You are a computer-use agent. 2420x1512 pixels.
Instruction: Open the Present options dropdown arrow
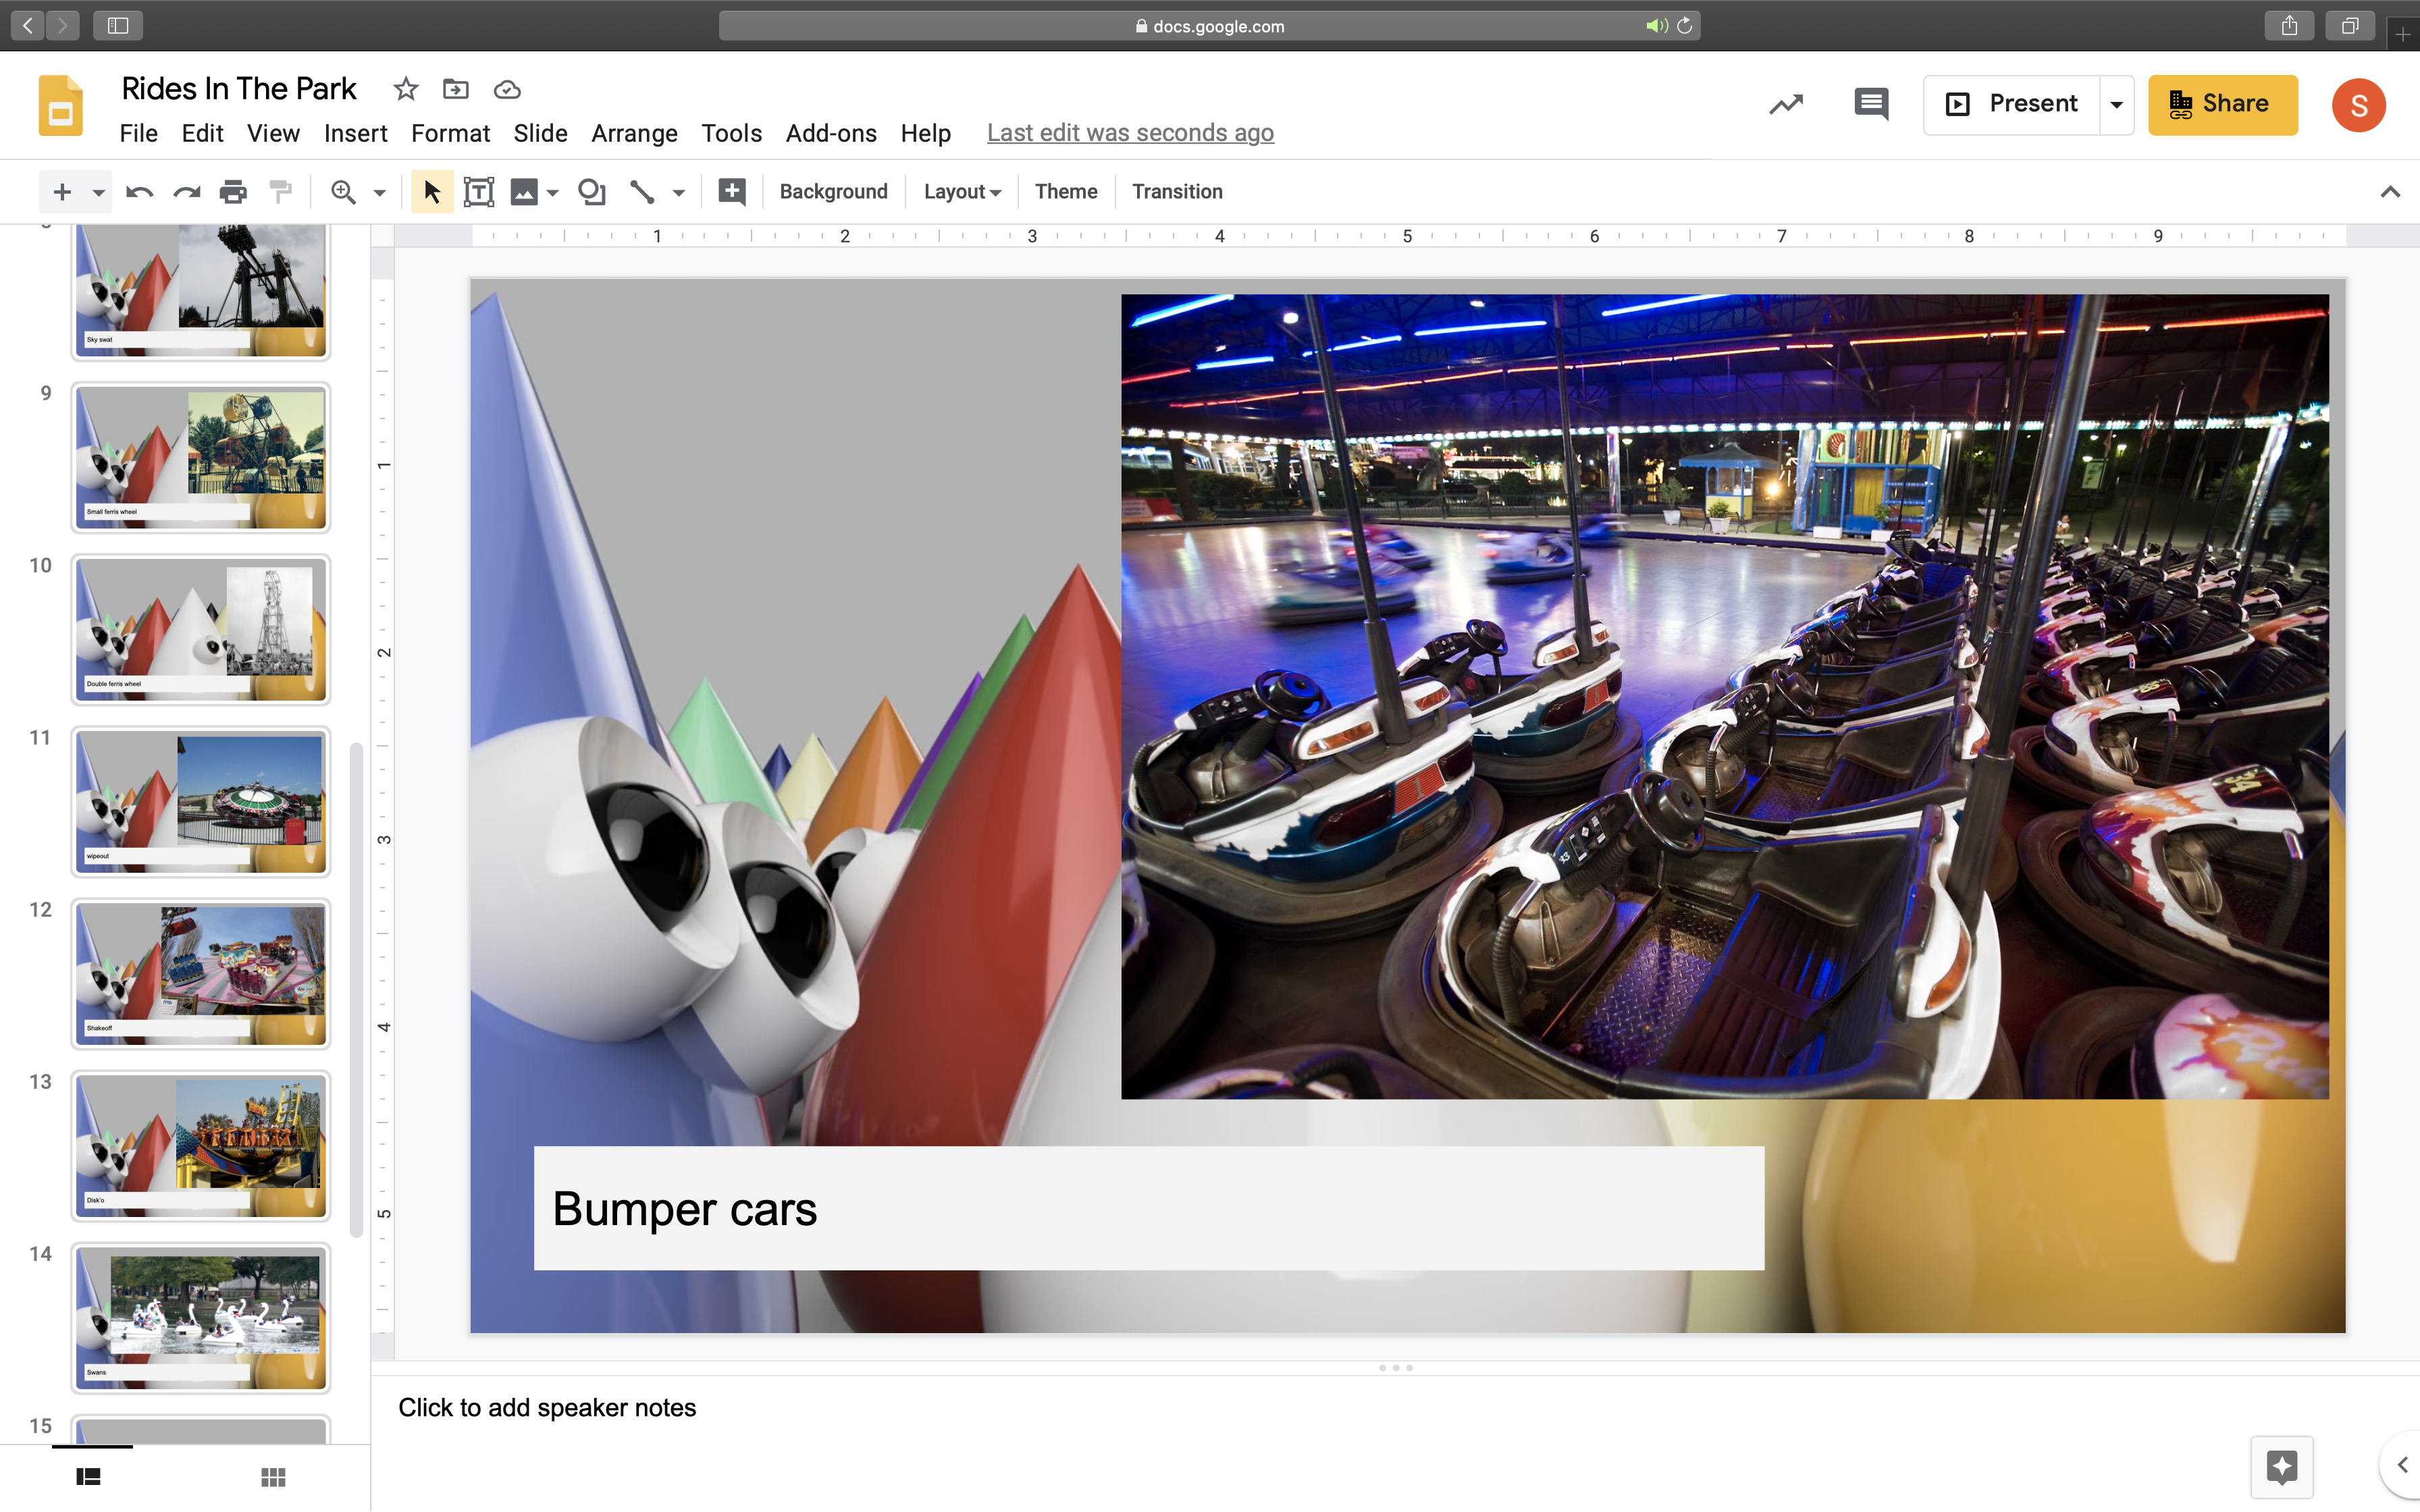click(2116, 104)
